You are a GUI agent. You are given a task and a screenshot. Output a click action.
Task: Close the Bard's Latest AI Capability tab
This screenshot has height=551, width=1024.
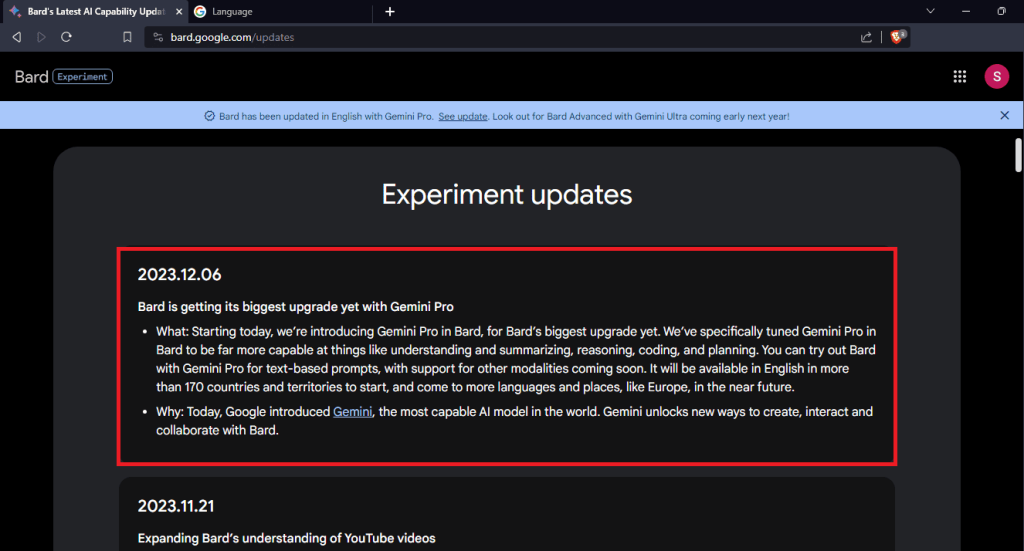tap(179, 12)
